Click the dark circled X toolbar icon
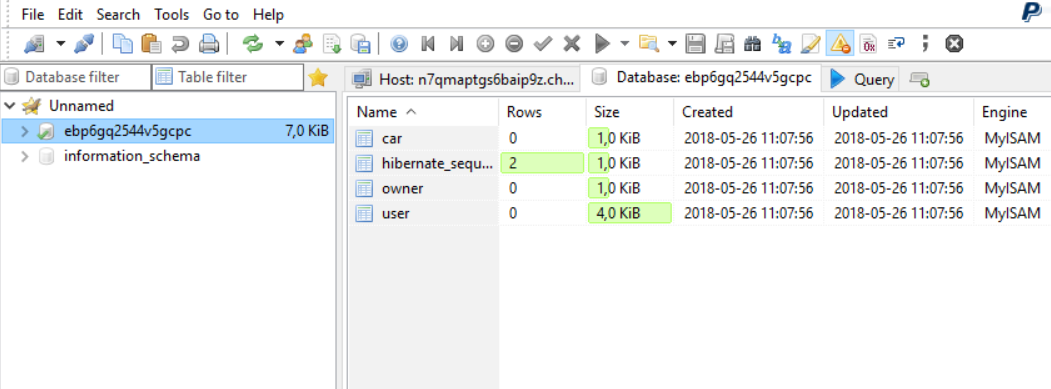The image size is (1051, 389). point(954,44)
